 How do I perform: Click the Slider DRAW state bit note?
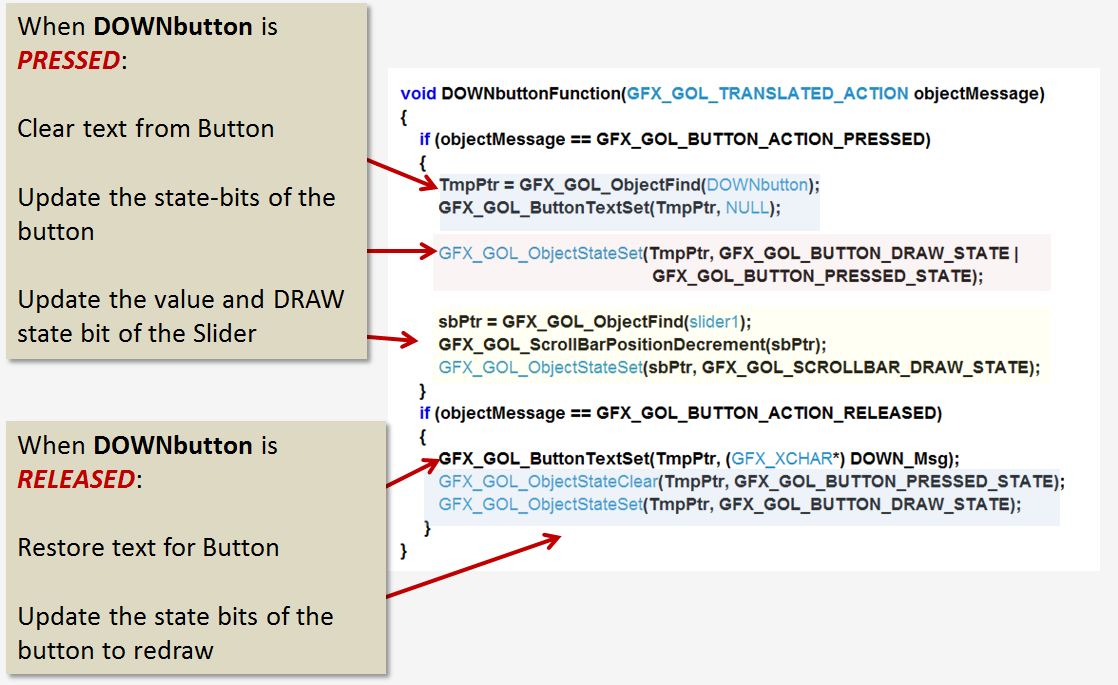tap(180, 316)
